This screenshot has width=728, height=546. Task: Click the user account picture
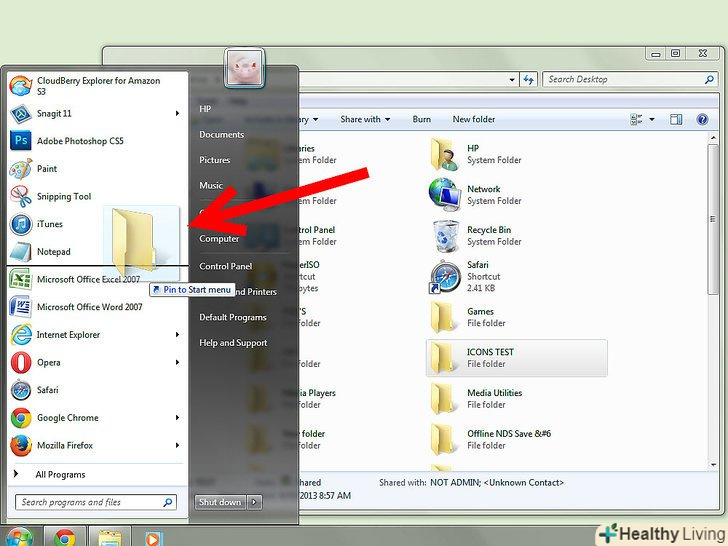pos(244,68)
